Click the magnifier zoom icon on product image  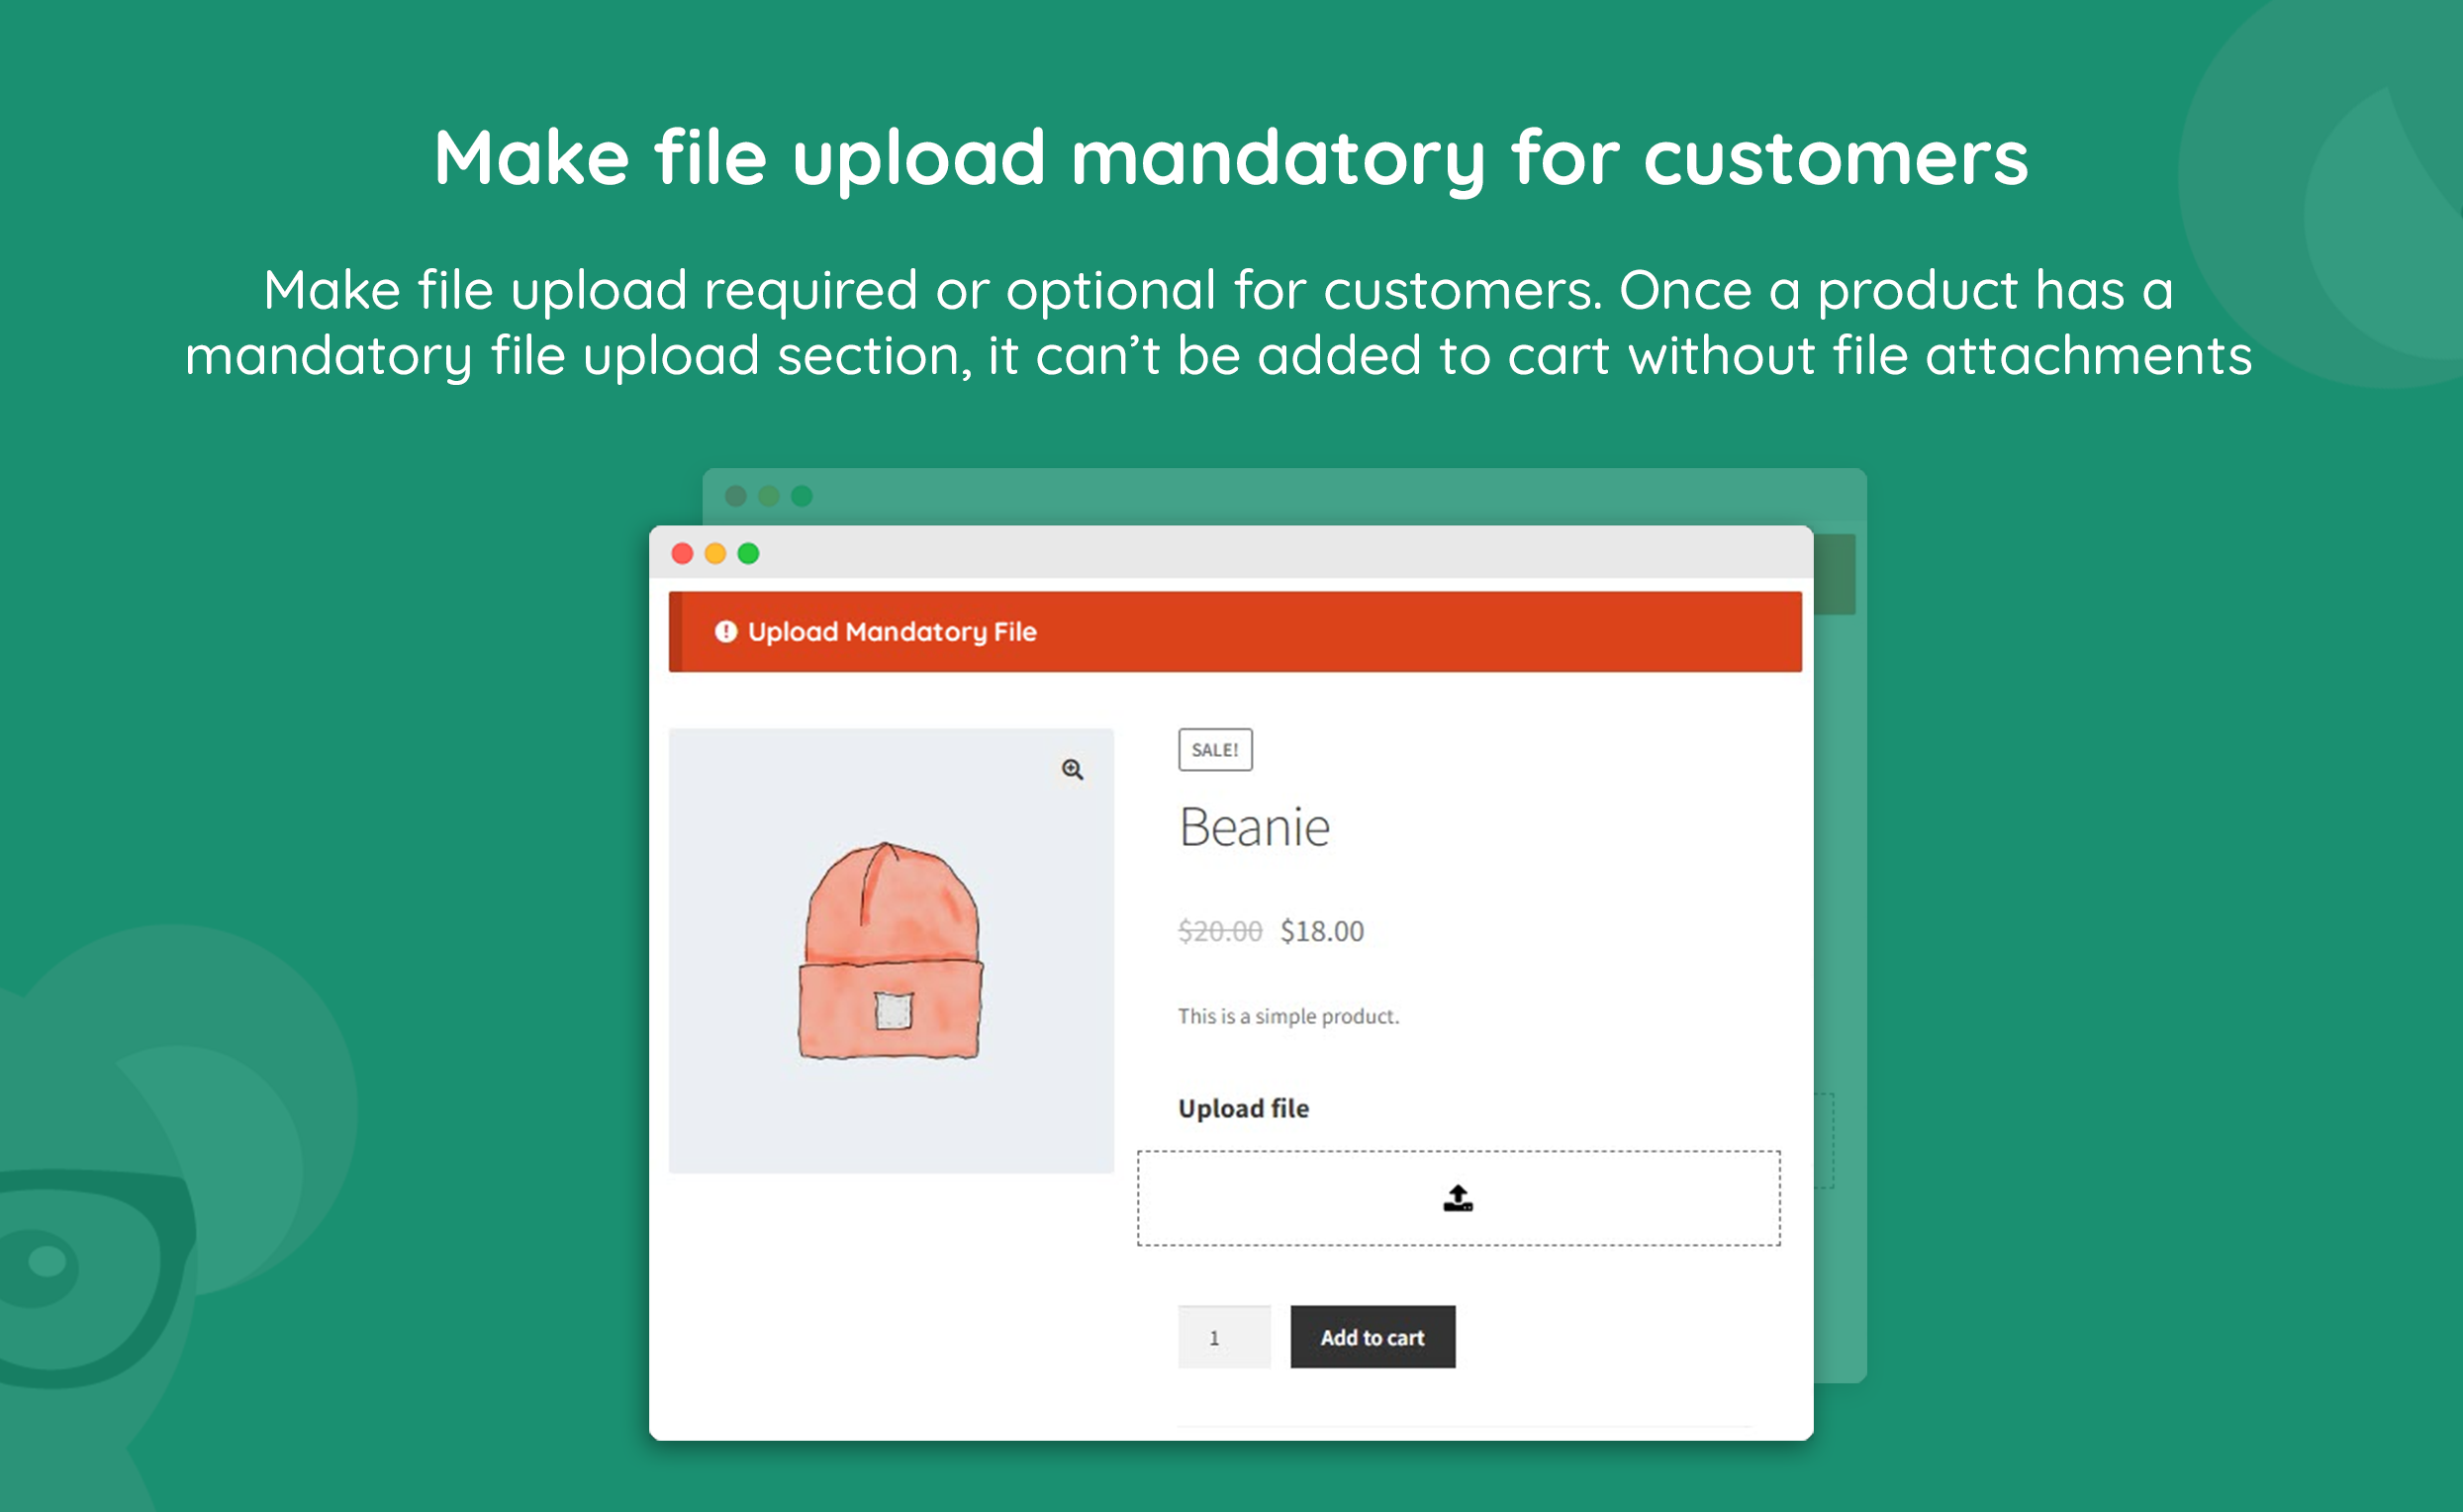pyautogui.click(x=1072, y=769)
